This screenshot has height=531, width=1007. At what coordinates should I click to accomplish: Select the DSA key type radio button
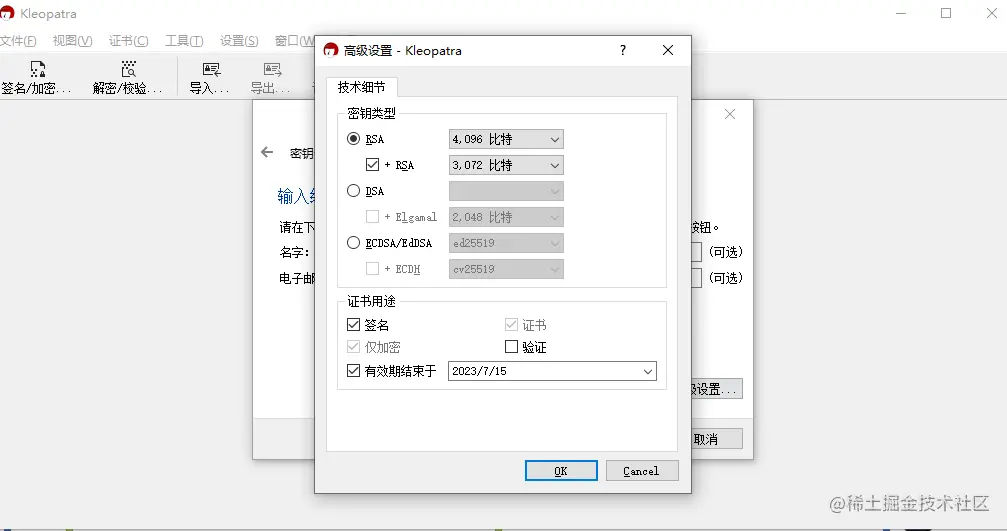[353, 191]
